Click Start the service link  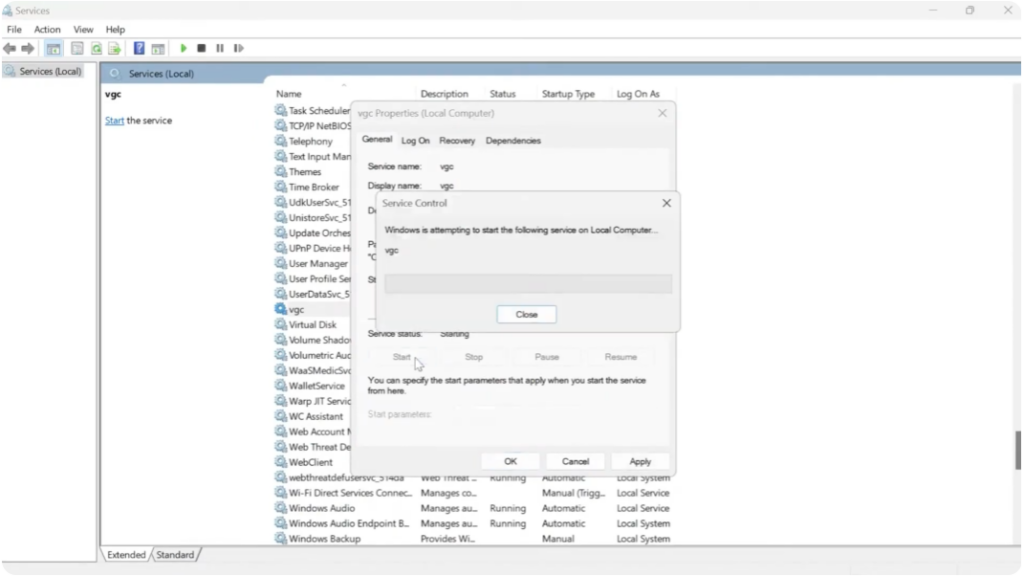click(x=114, y=120)
